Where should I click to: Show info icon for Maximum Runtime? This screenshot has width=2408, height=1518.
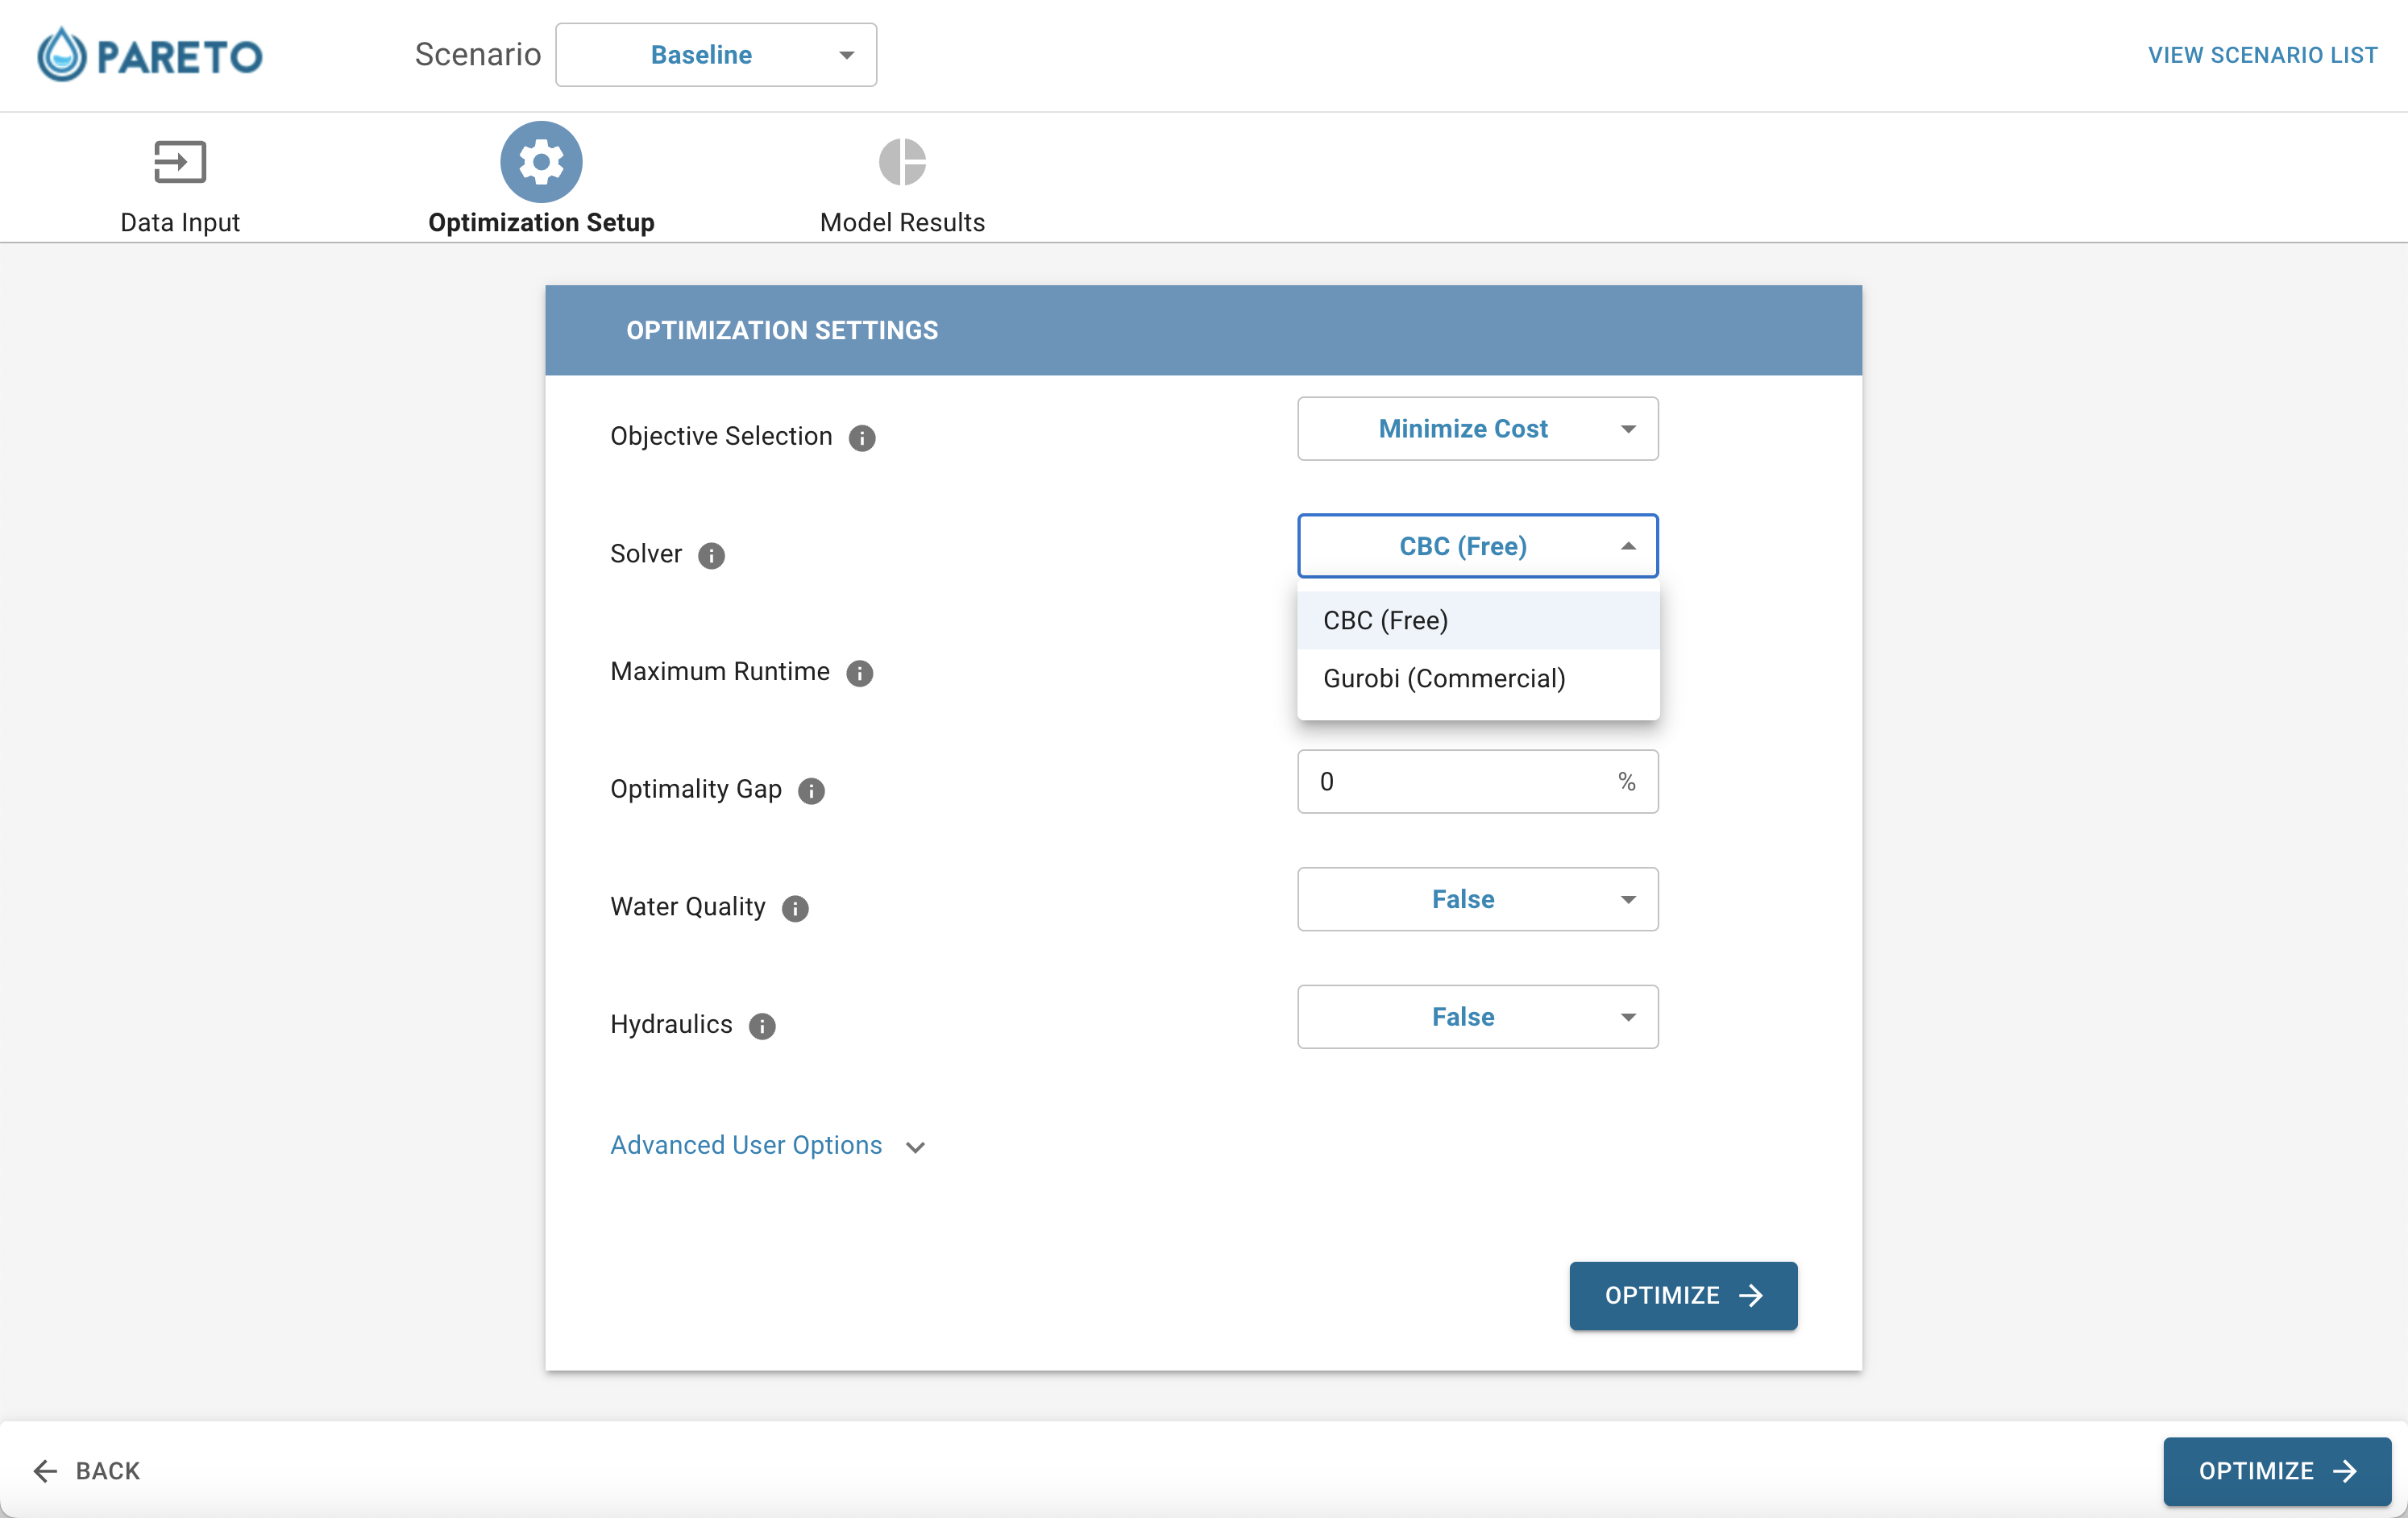click(x=859, y=673)
